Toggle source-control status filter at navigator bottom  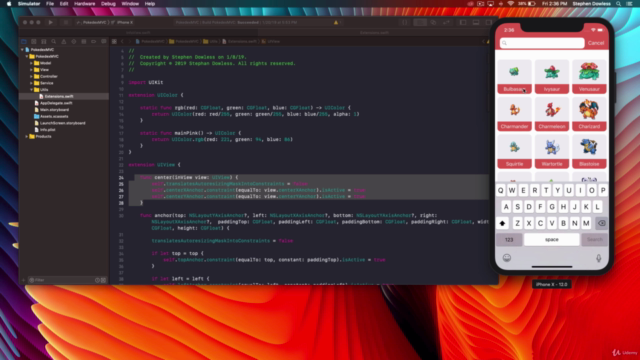103,280
